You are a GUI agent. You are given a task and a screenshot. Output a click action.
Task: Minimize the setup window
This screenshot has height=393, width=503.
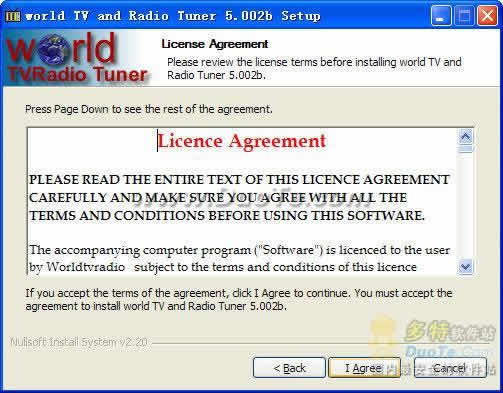click(x=441, y=15)
